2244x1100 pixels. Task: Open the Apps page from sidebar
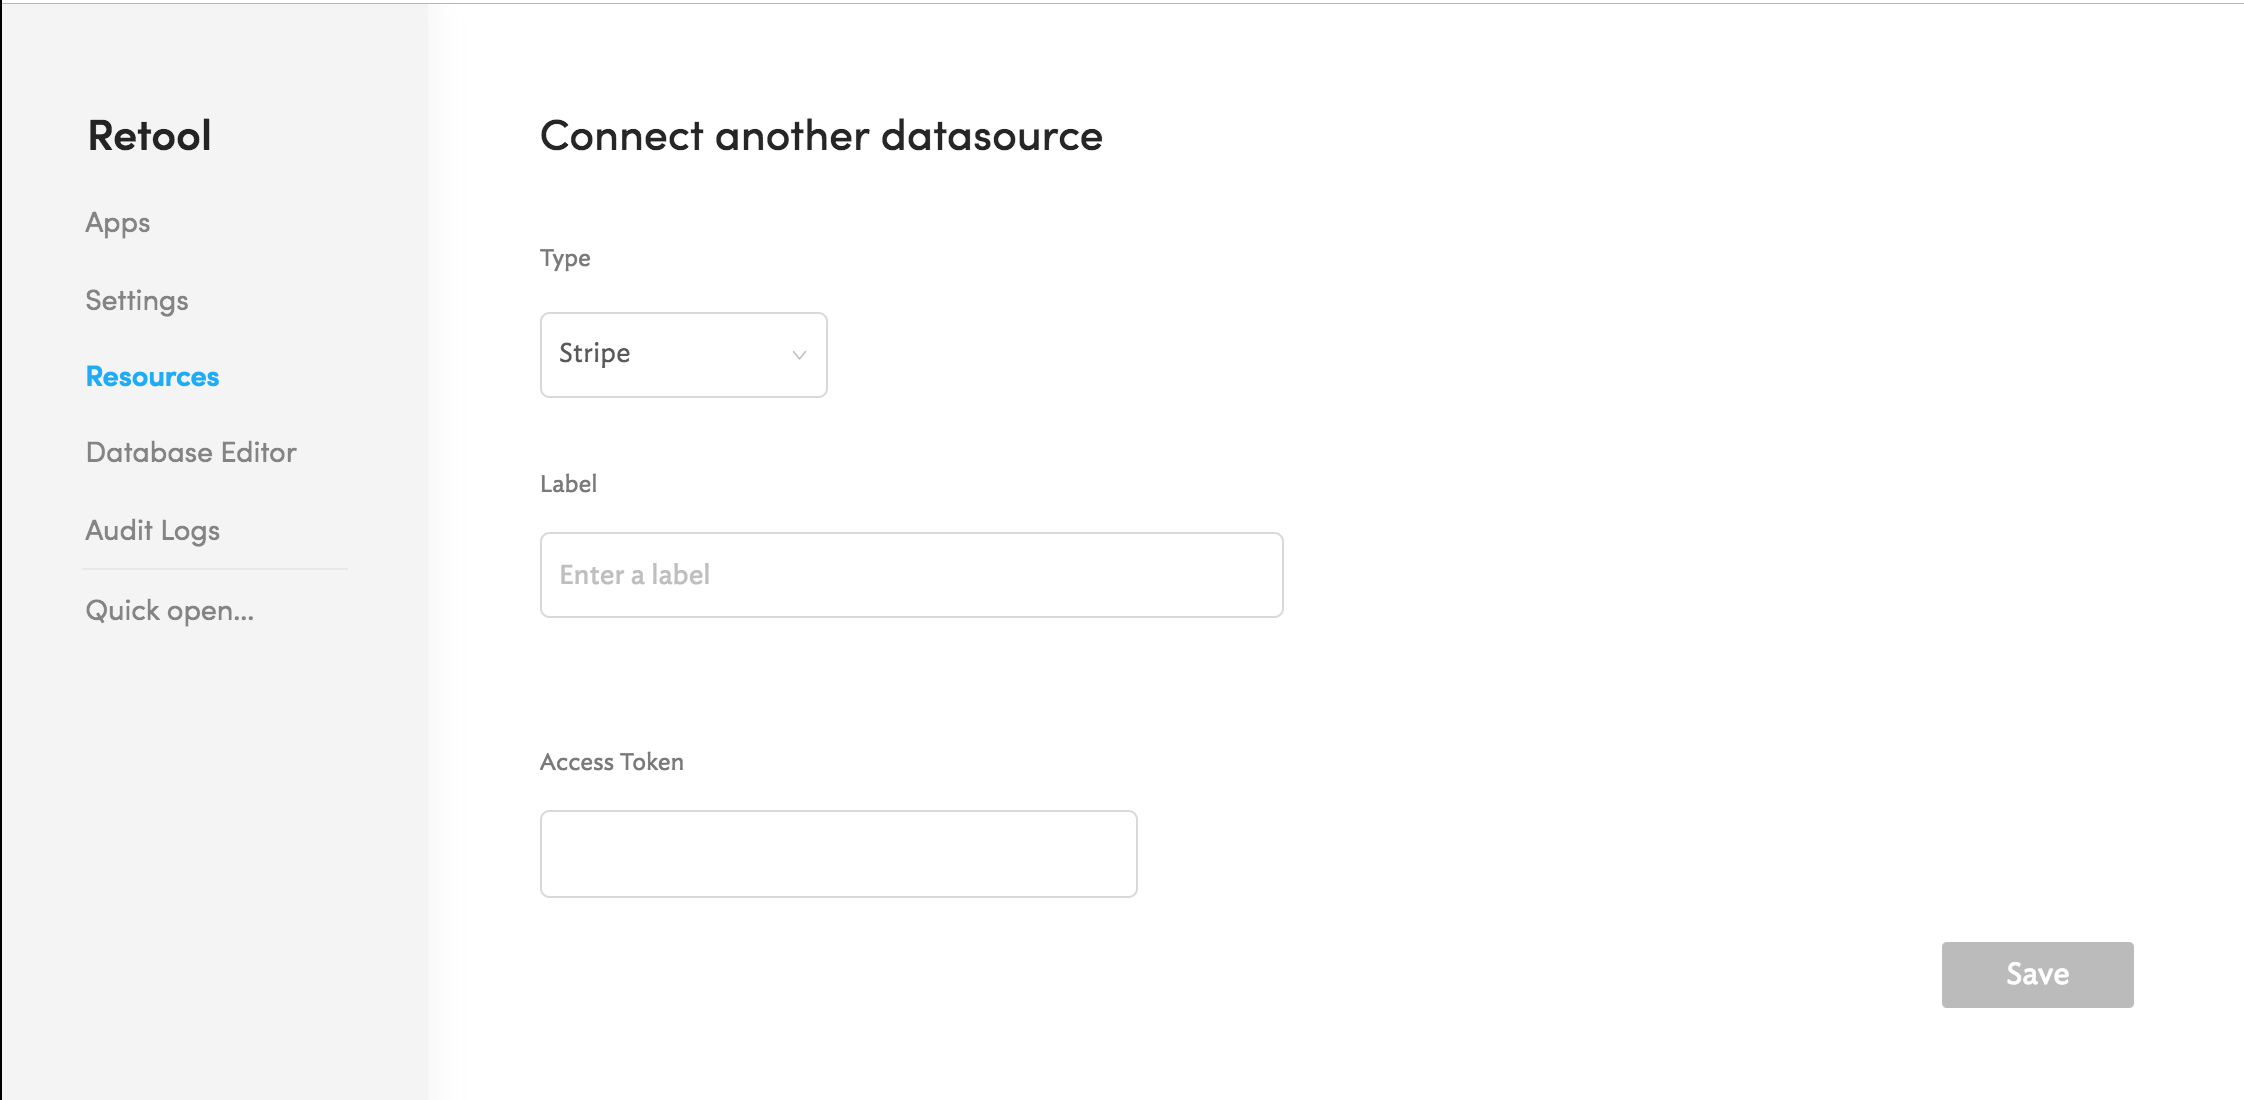pyautogui.click(x=117, y=222)
